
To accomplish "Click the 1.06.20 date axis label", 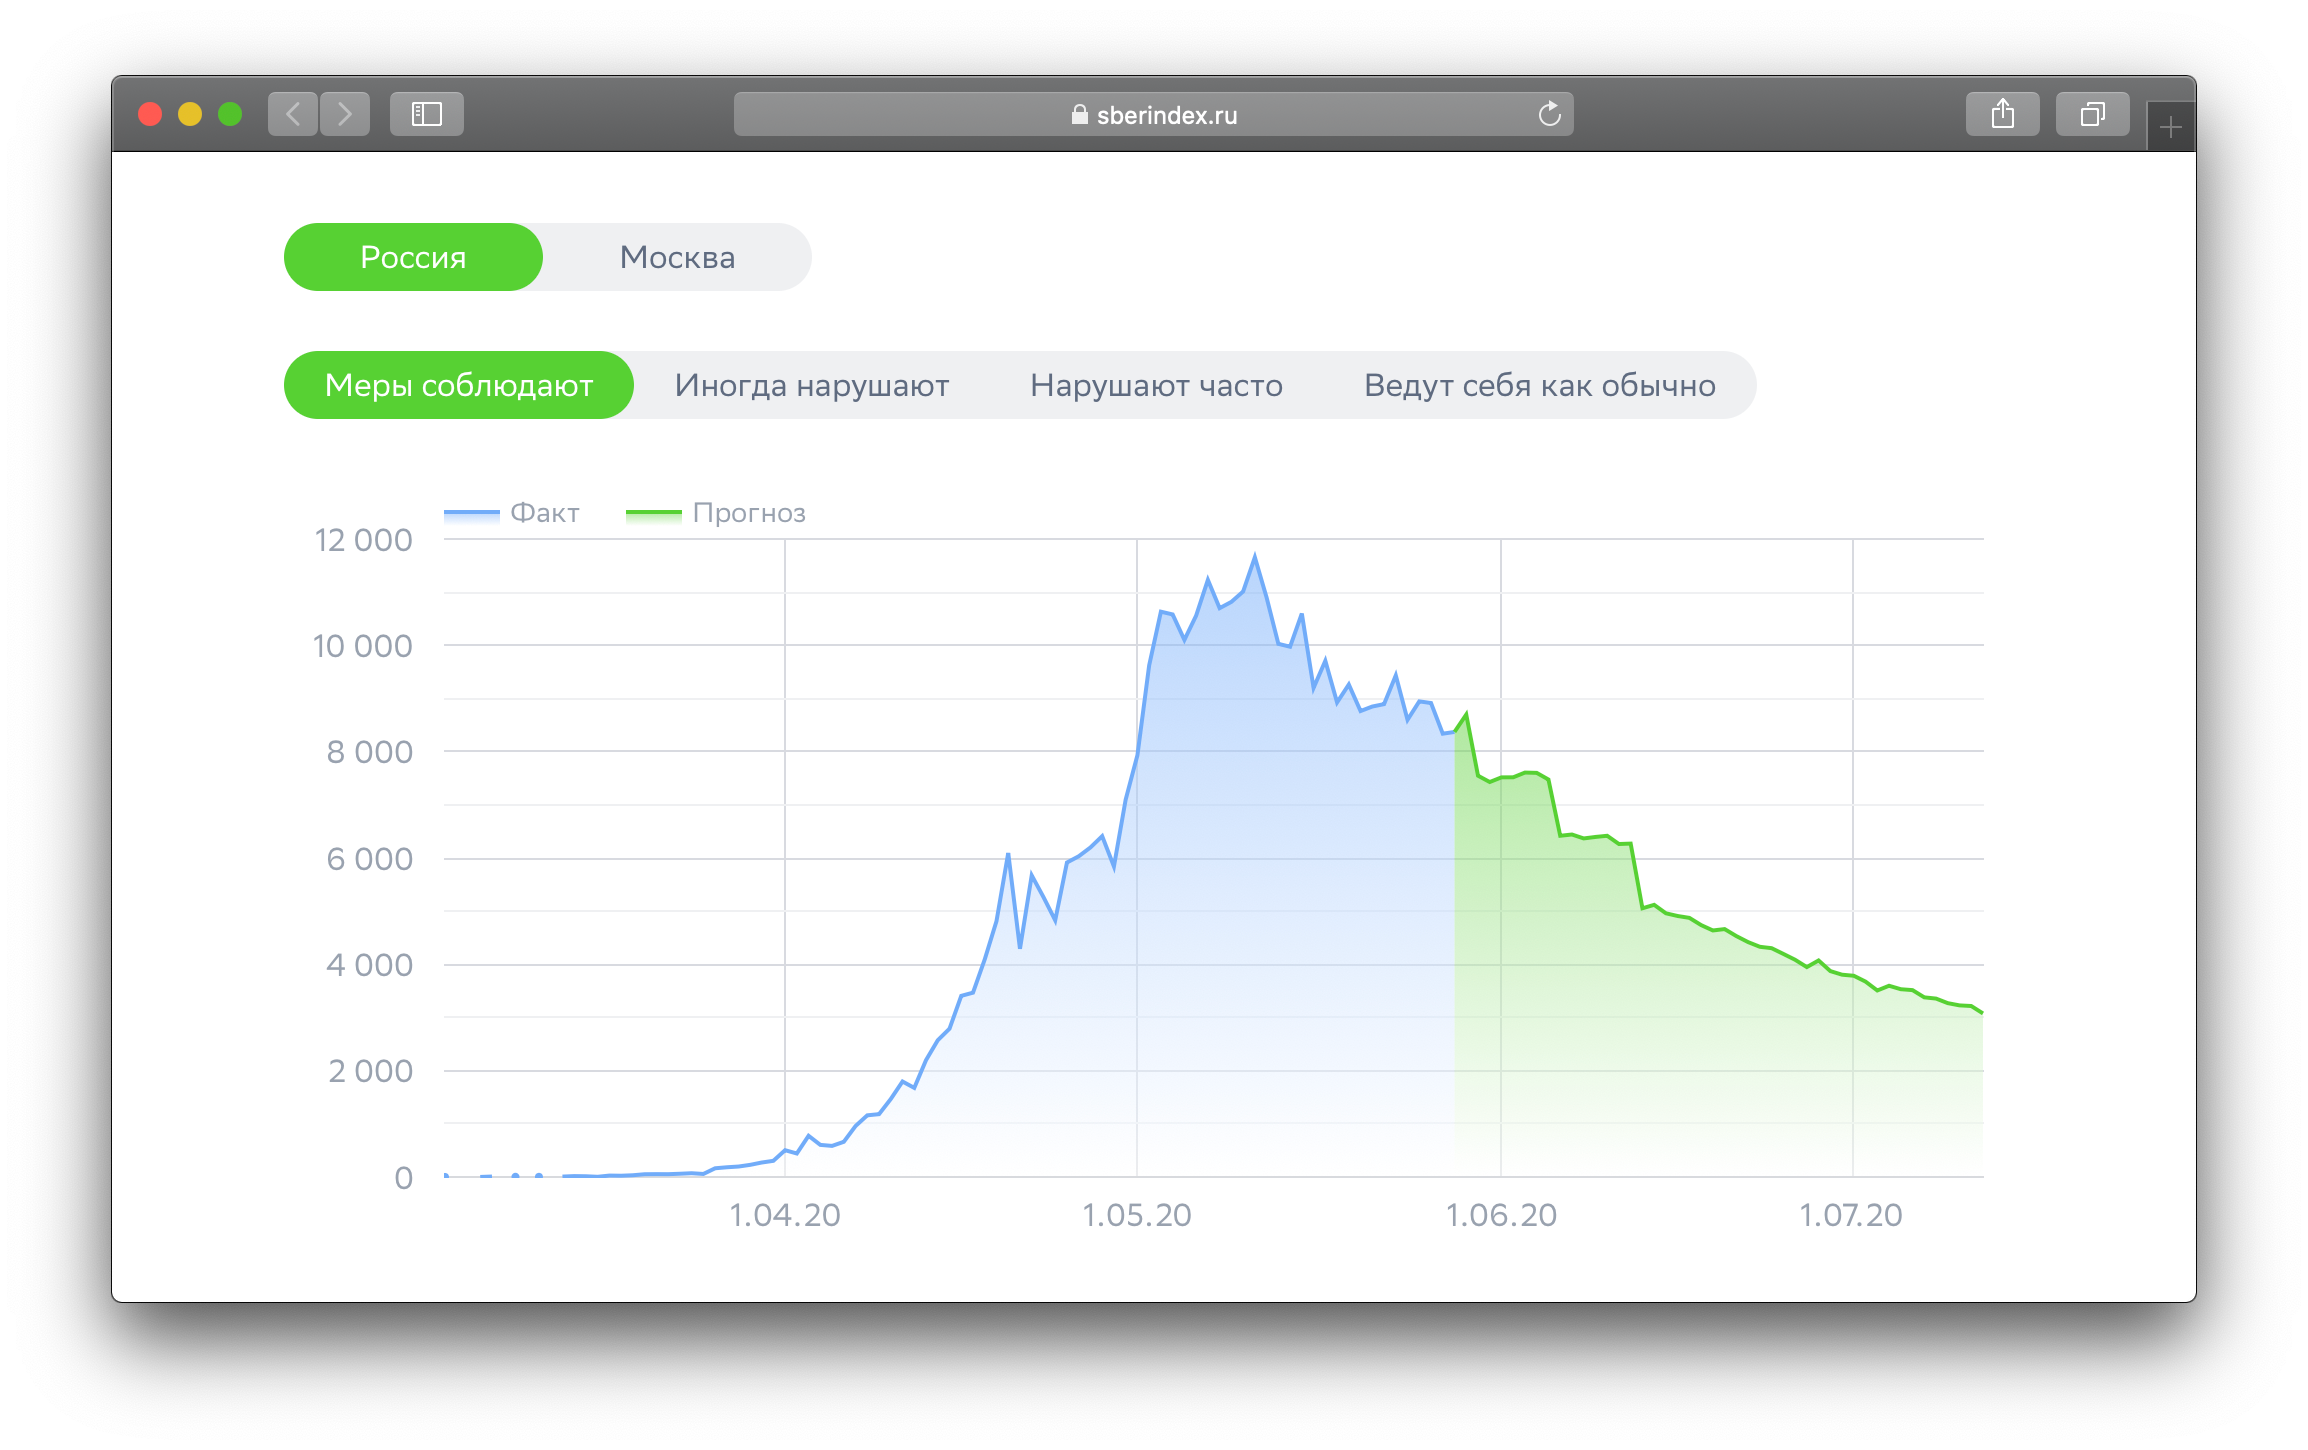I will point(1500,1215).
